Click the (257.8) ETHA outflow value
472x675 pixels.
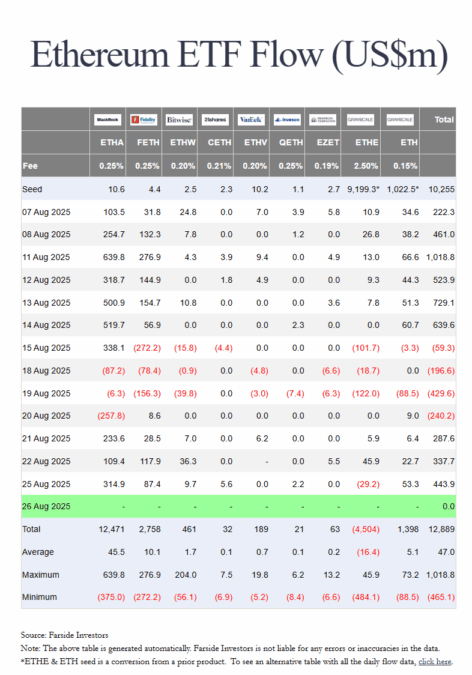111,416
